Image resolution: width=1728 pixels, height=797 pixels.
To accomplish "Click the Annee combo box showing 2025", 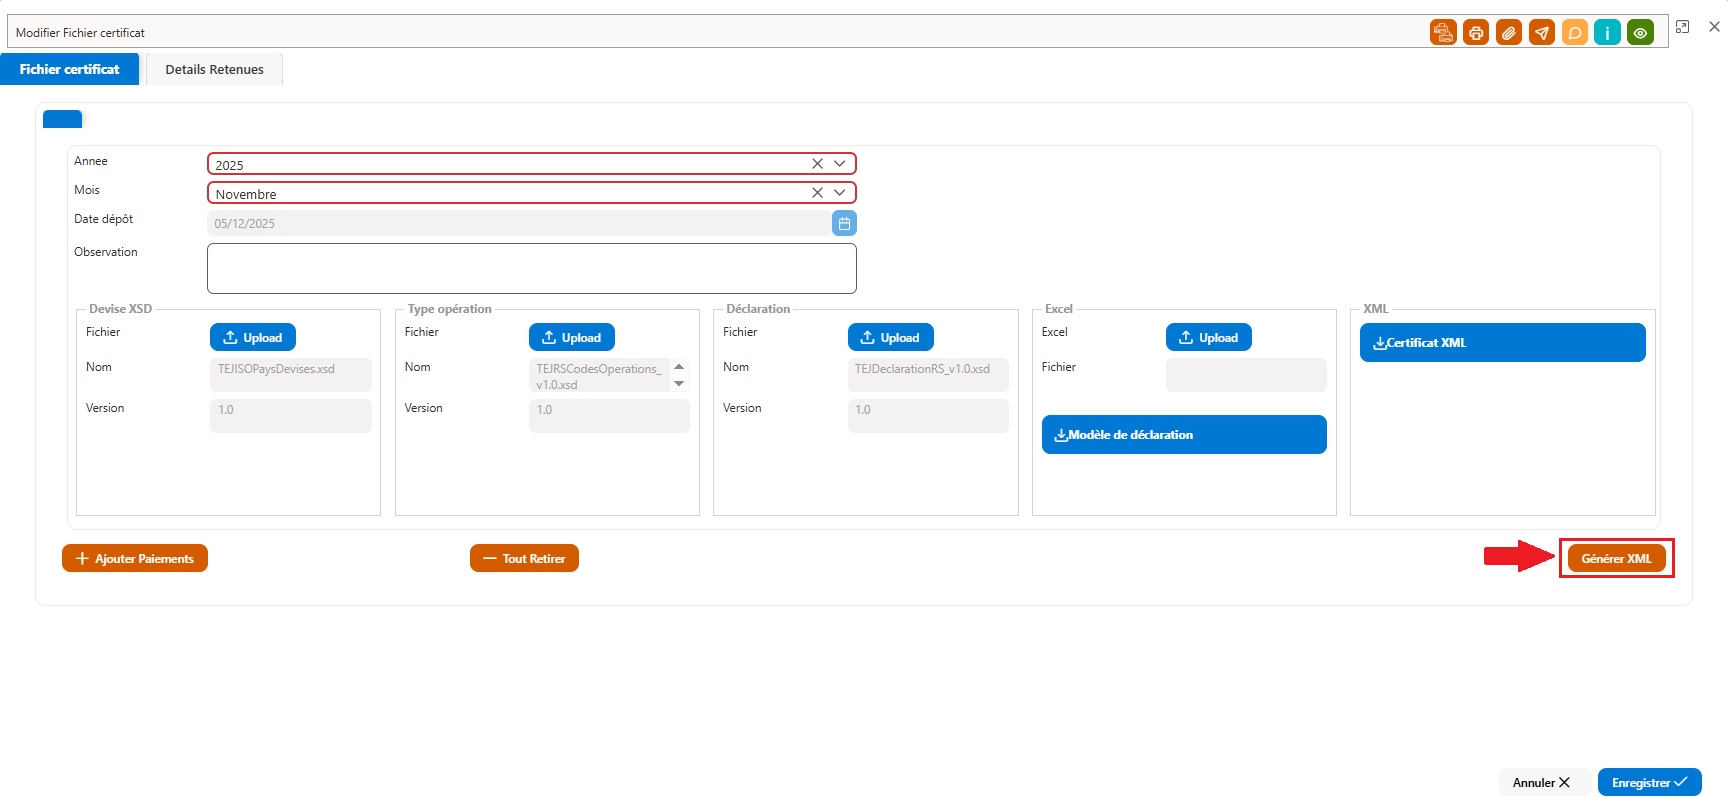I will tap(532, 164).
